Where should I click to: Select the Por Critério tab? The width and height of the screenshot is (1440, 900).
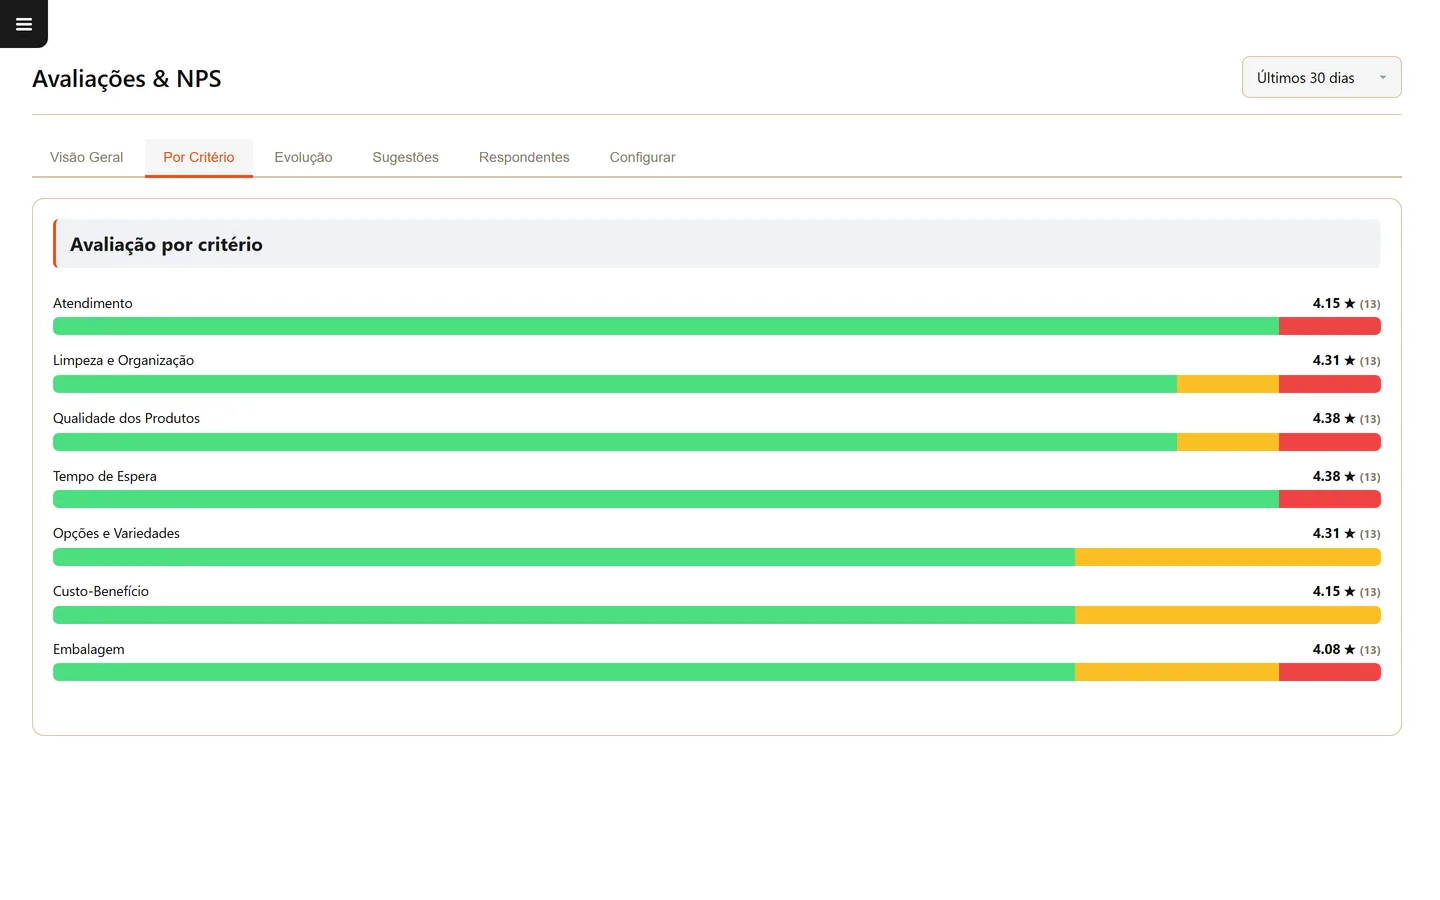199,157
